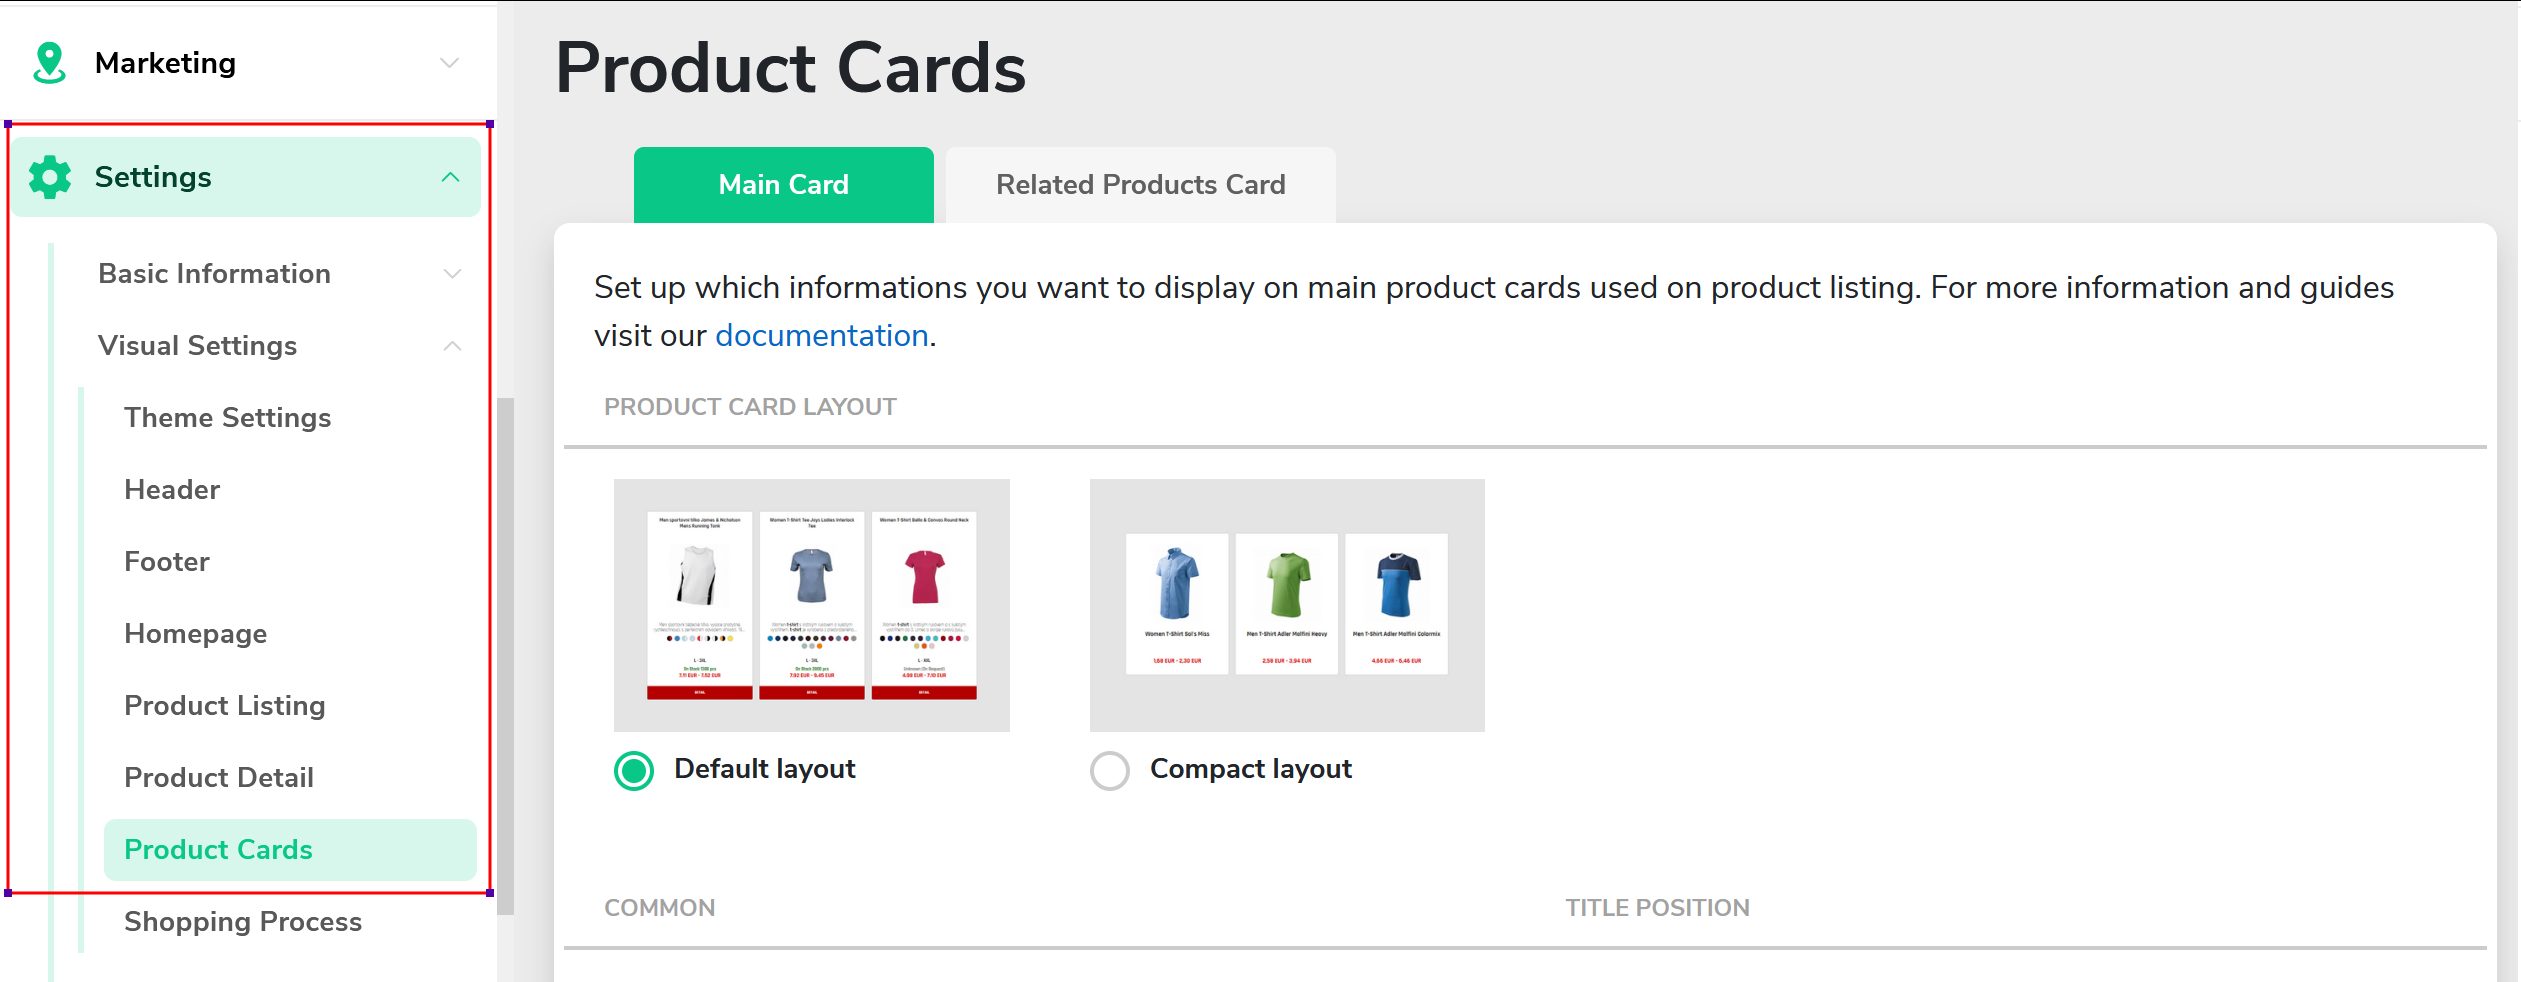Select the Compact layout radio button
This screenshot has height=982, width=2521.
1110,771
